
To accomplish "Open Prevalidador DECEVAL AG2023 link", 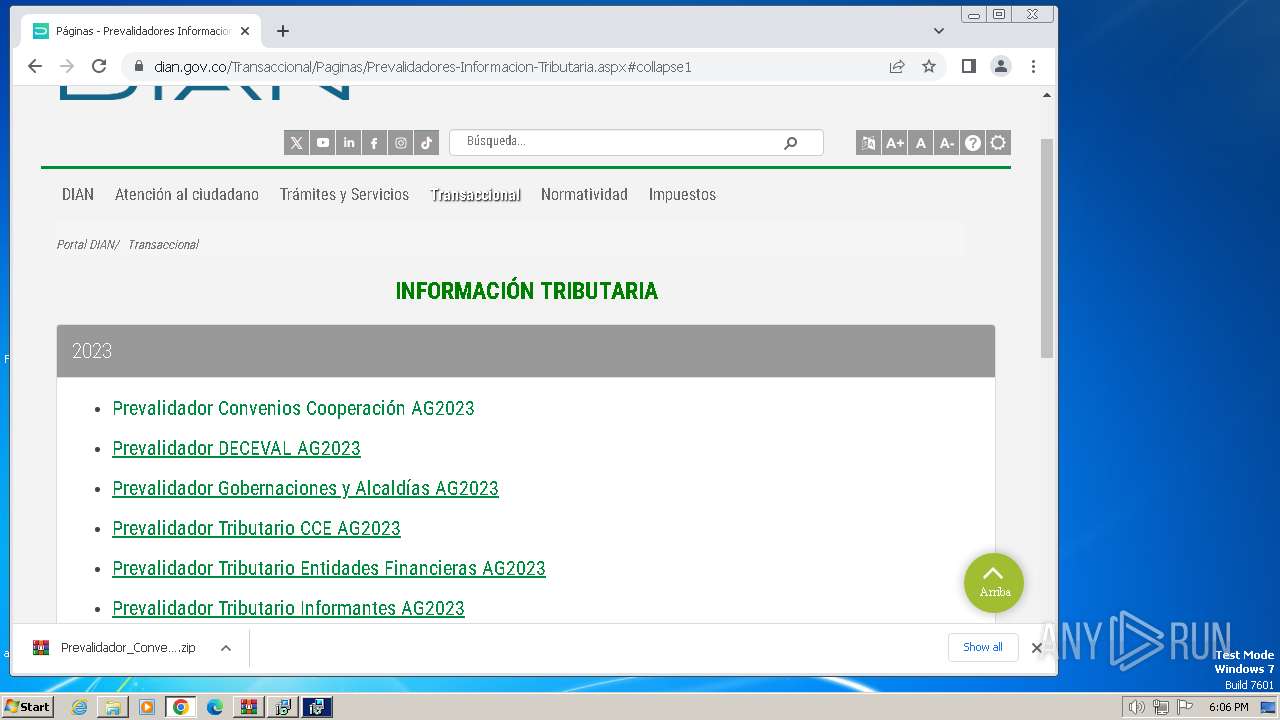I will tap(236, 448).
